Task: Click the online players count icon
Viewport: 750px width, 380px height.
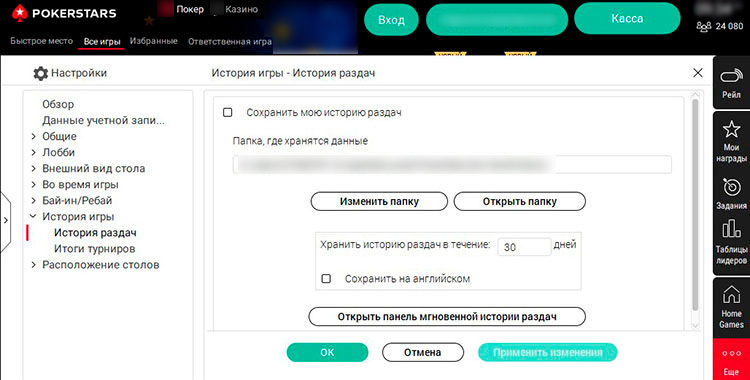Action: coord(704,27)
